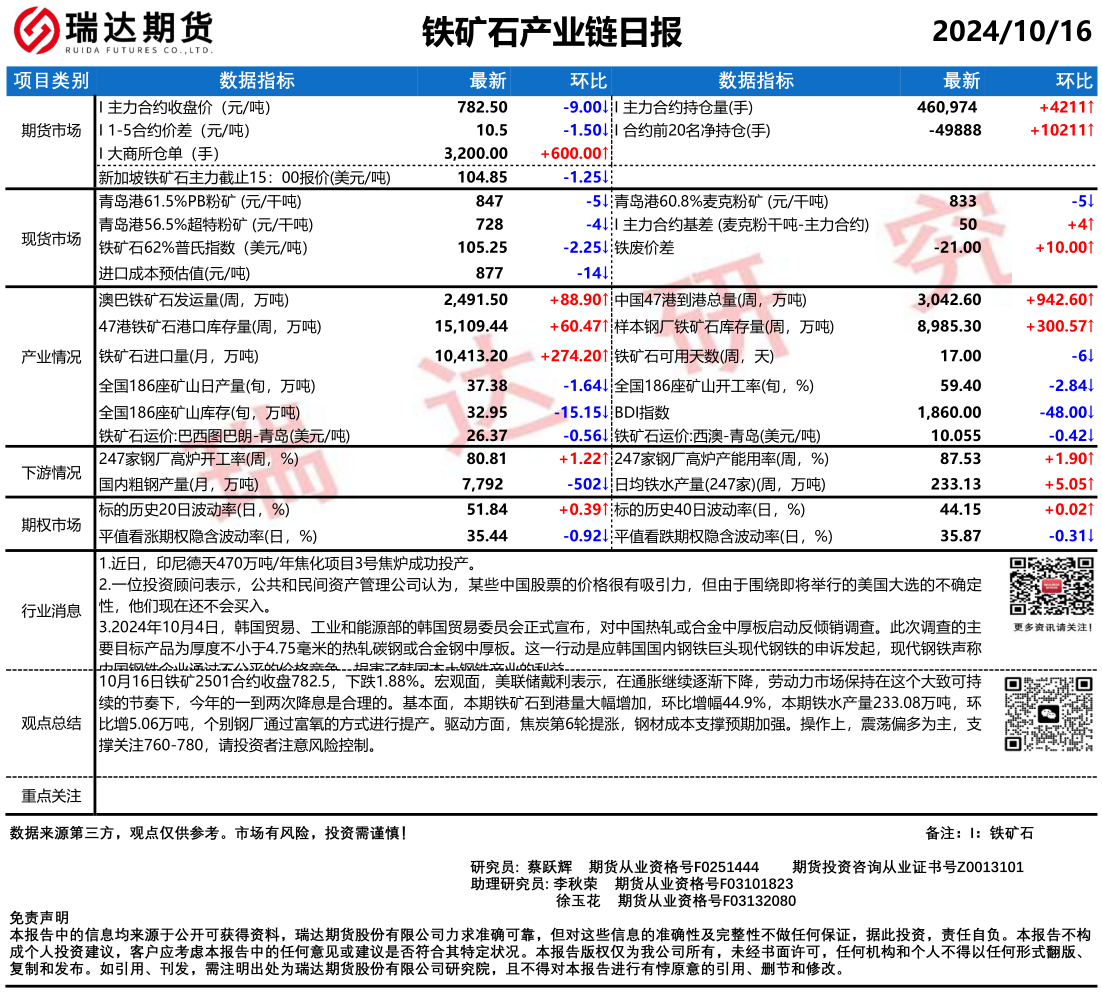Select the 期货市场 category cell
1102x992 pixels.
coord(52,130)
